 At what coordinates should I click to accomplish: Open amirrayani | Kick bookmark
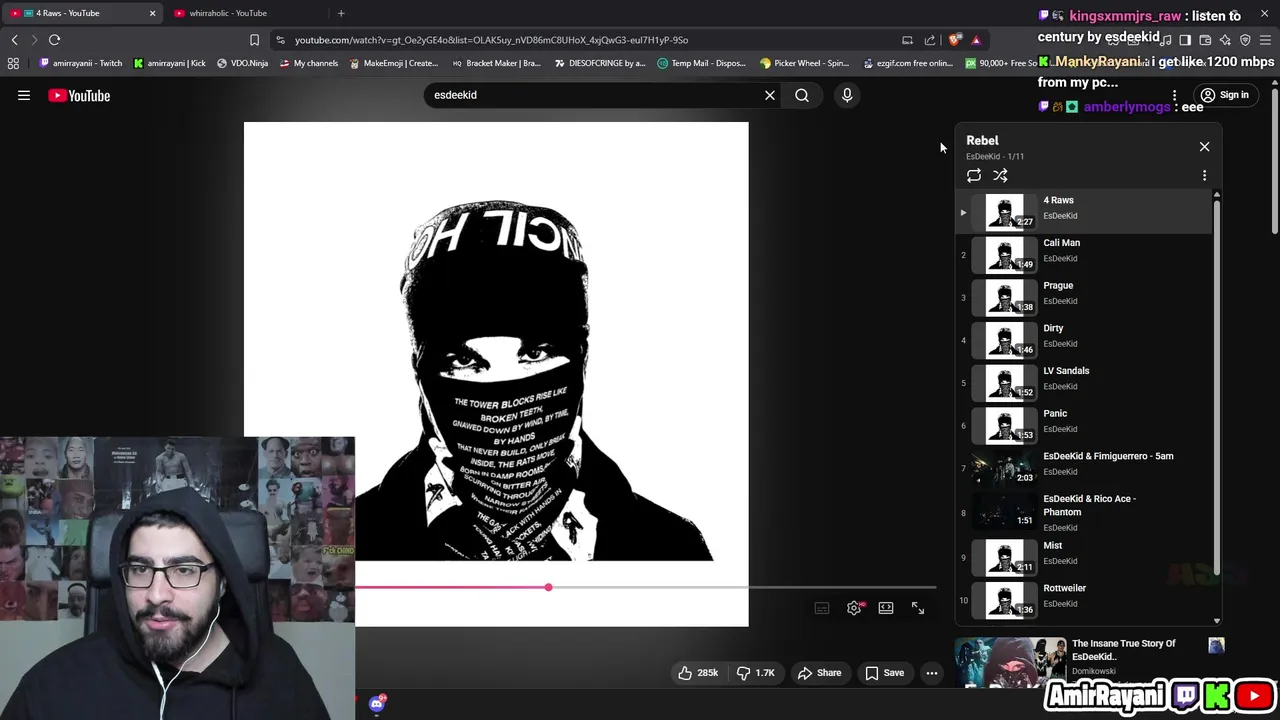(x=169, y=63)
